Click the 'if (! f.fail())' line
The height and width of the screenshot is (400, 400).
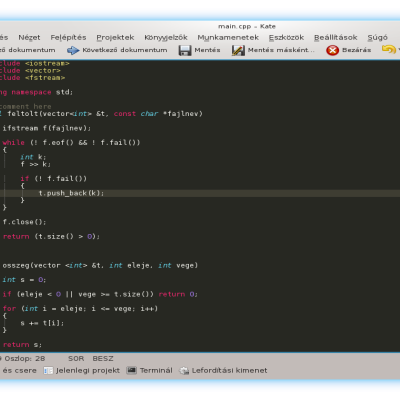coord(53,179)
